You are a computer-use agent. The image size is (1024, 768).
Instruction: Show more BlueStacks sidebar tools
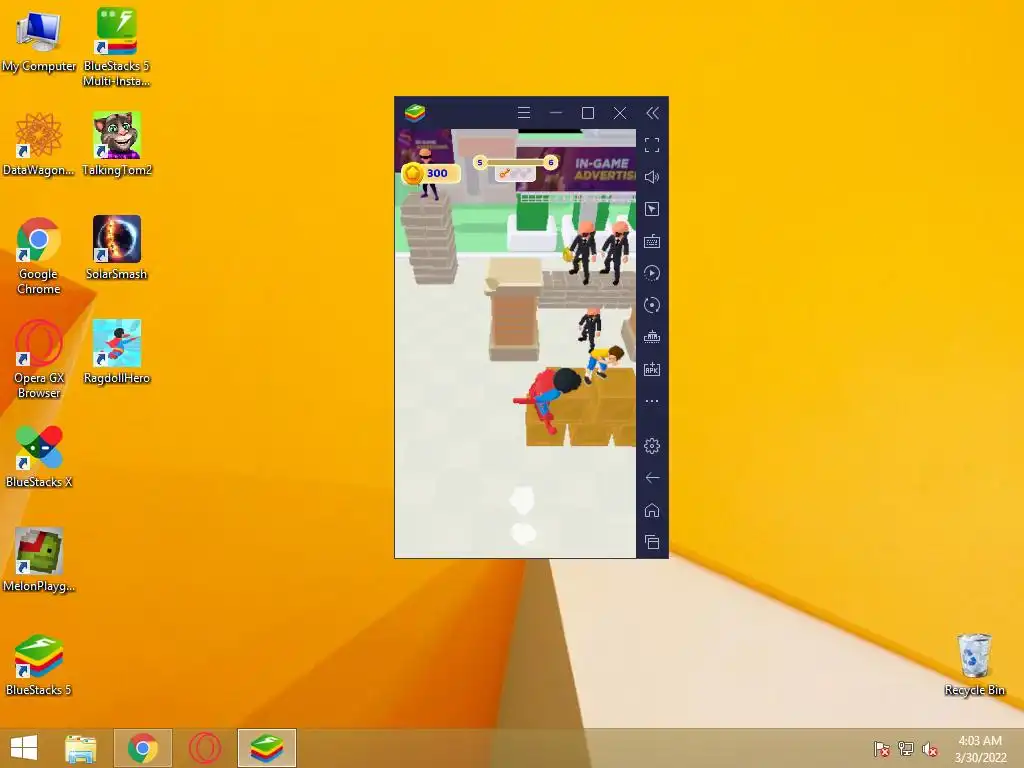click(x=652, y=401)
